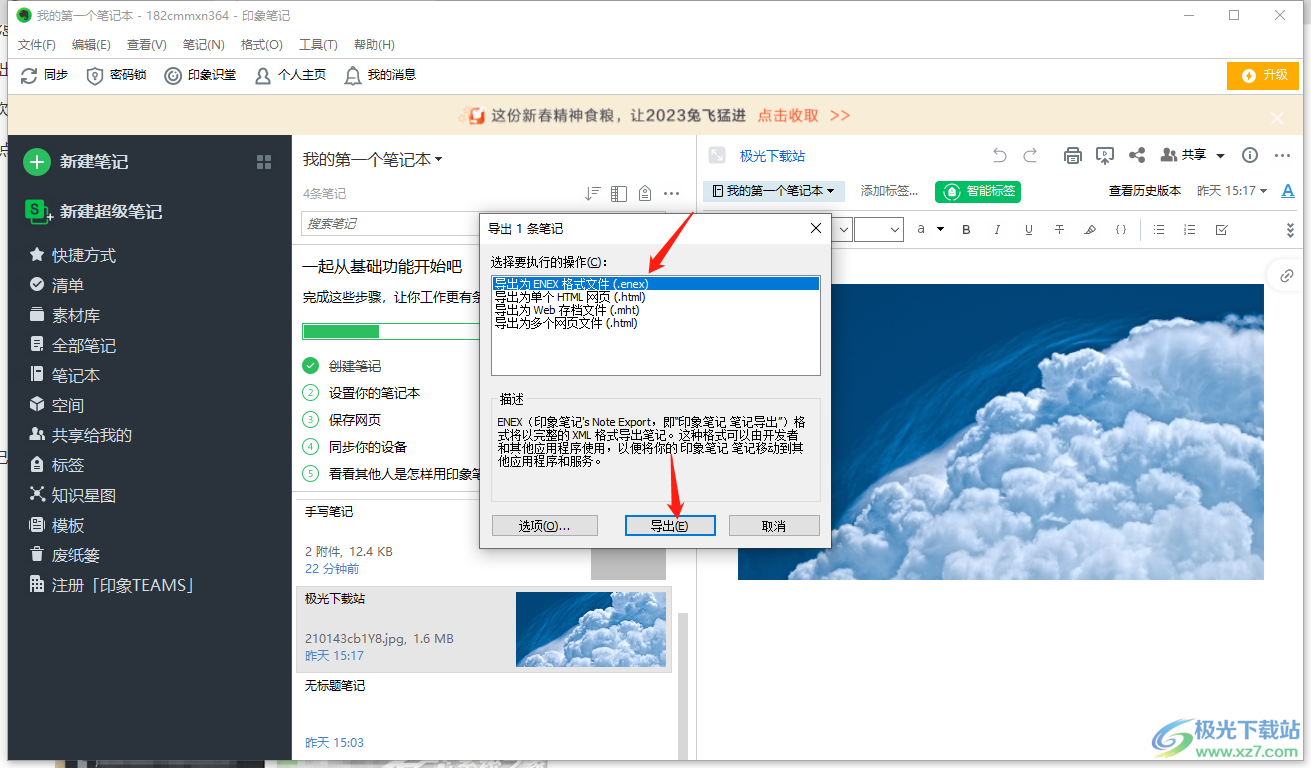Select 导出为 ENEX 格式文件 (.enex) option
The height and width of the screenshot is (768, 1311).
(x=655, y=284)
